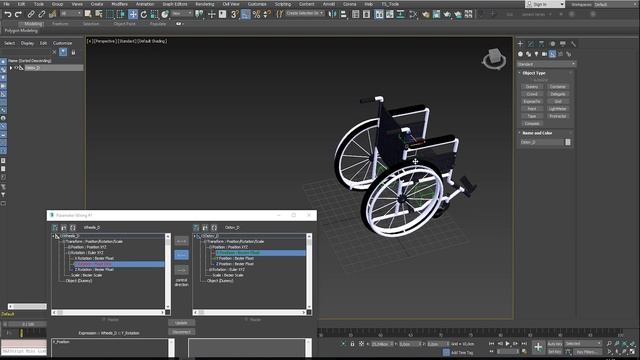The image size is (640, 360).
Task: Open the Curve Editor from the toolbar
Action: pos(390,14)
